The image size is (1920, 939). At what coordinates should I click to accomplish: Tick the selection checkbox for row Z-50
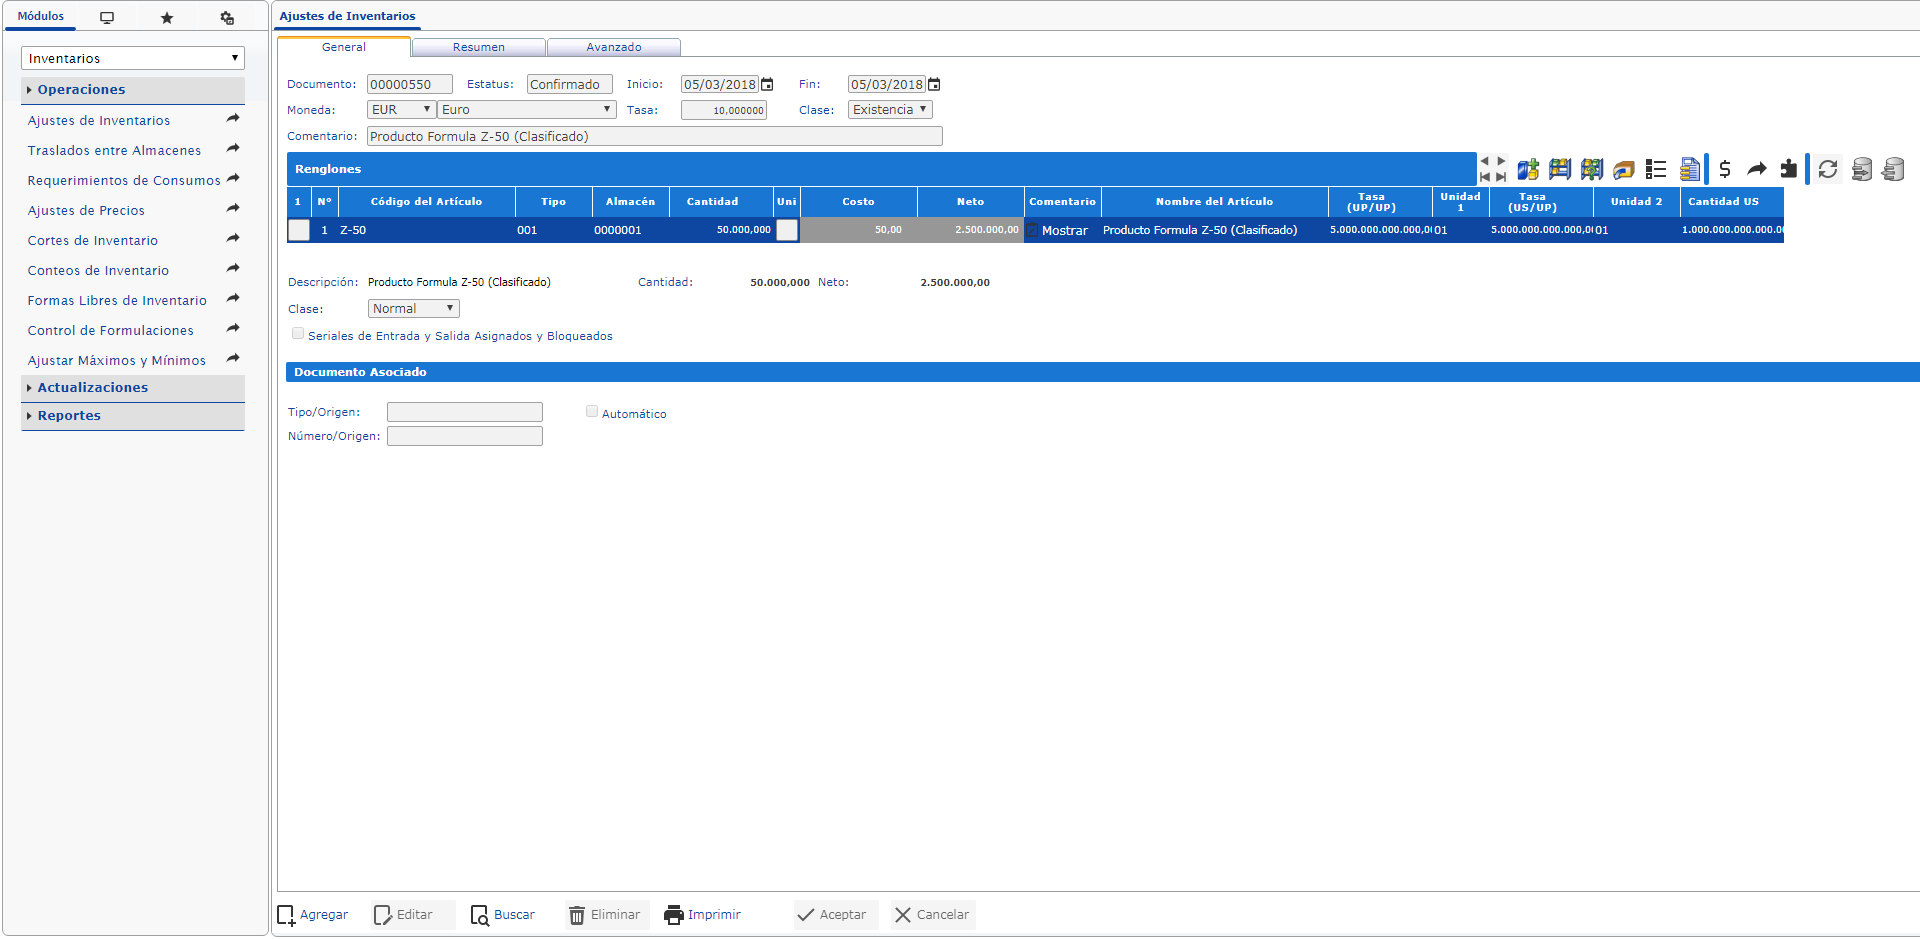point(299,230)
